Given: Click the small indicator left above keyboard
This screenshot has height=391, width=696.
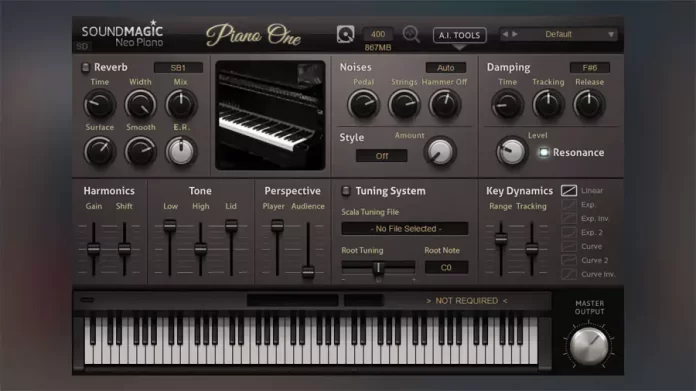Looking at the screenshot, I should tap(87, 300).
